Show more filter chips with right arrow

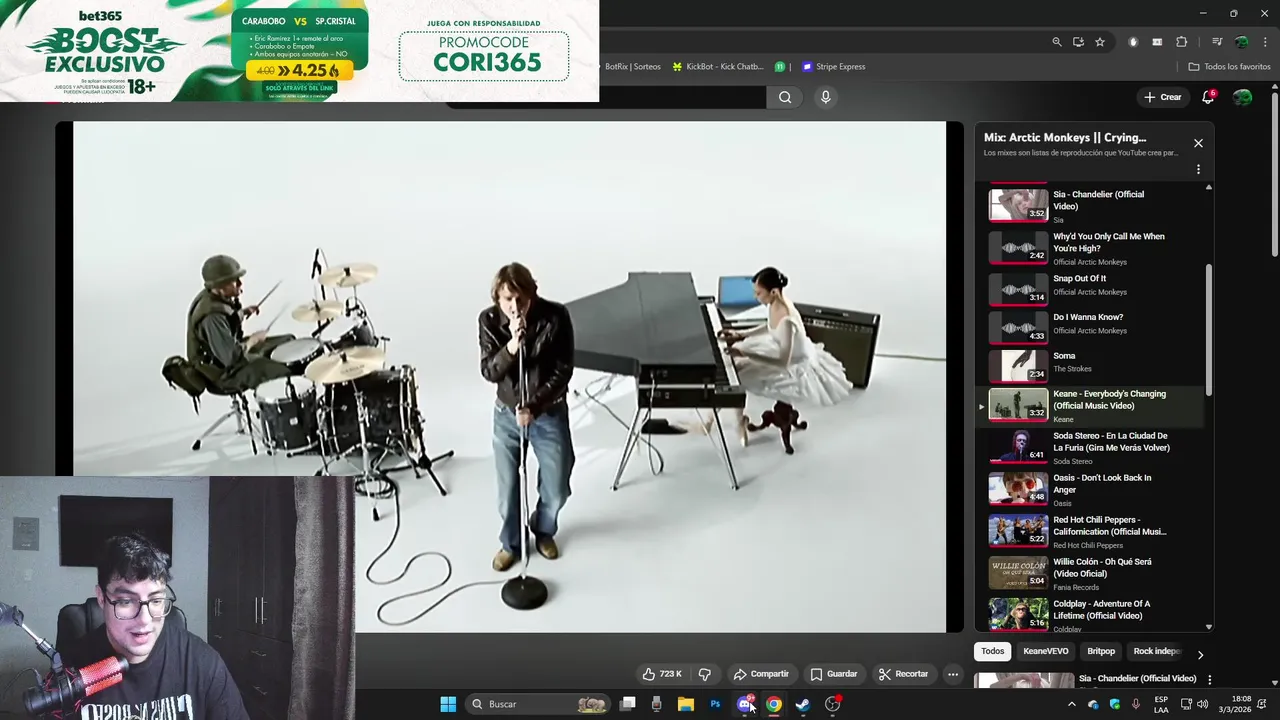pos(1200,654)
